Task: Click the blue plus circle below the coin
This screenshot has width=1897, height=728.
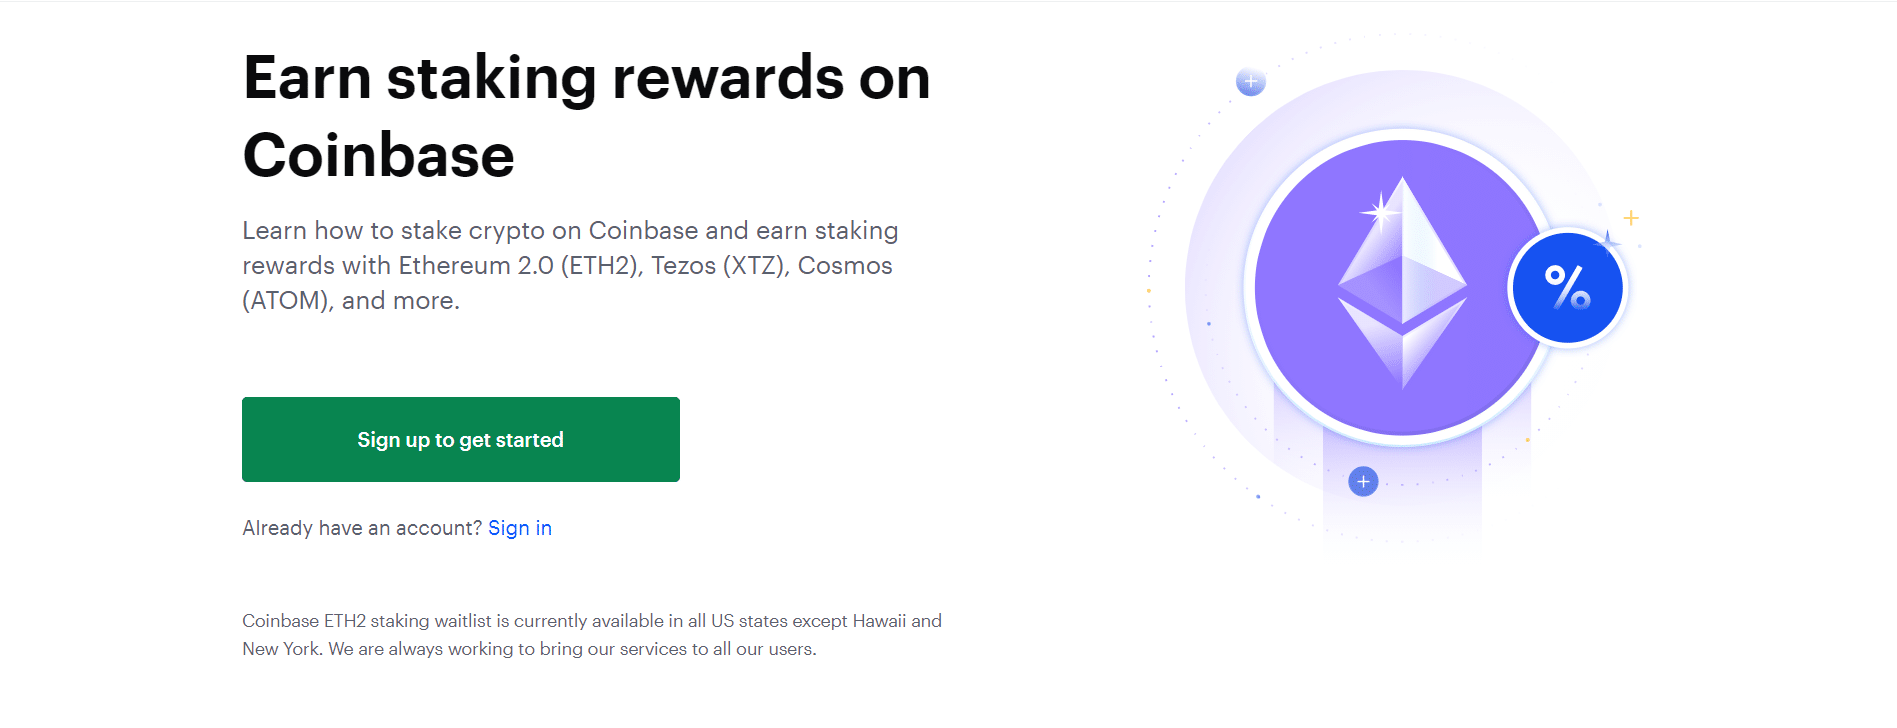Action: 1363,482
